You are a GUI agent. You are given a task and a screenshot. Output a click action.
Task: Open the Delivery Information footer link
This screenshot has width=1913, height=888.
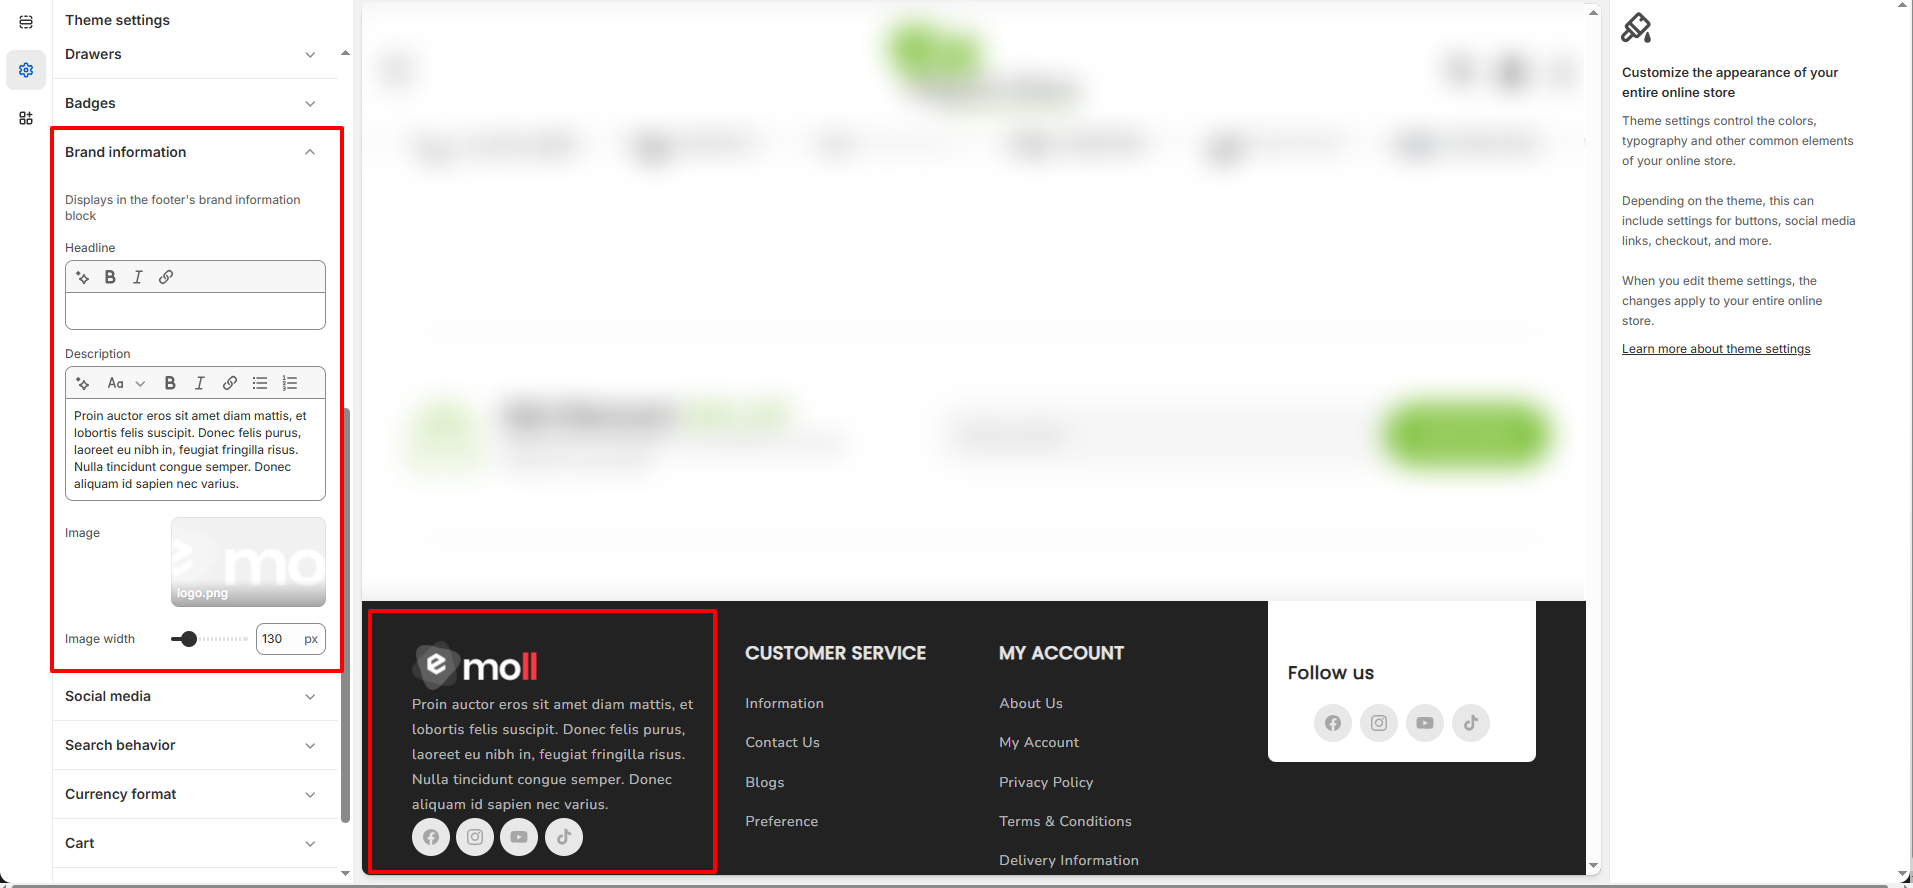tap(1069, 860)
